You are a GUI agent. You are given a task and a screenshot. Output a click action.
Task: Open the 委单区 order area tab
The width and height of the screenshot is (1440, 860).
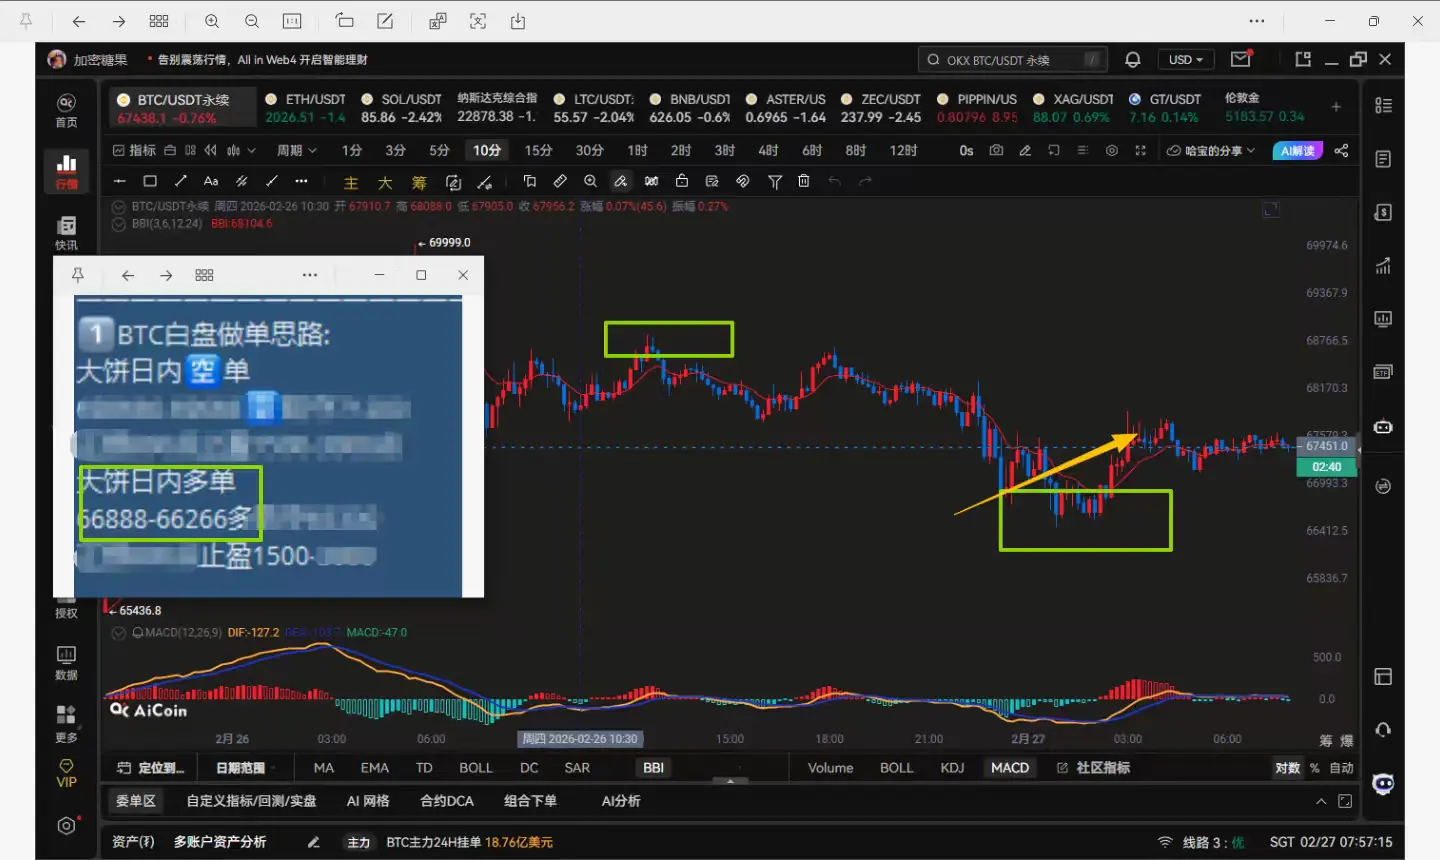tap(135, 801)
